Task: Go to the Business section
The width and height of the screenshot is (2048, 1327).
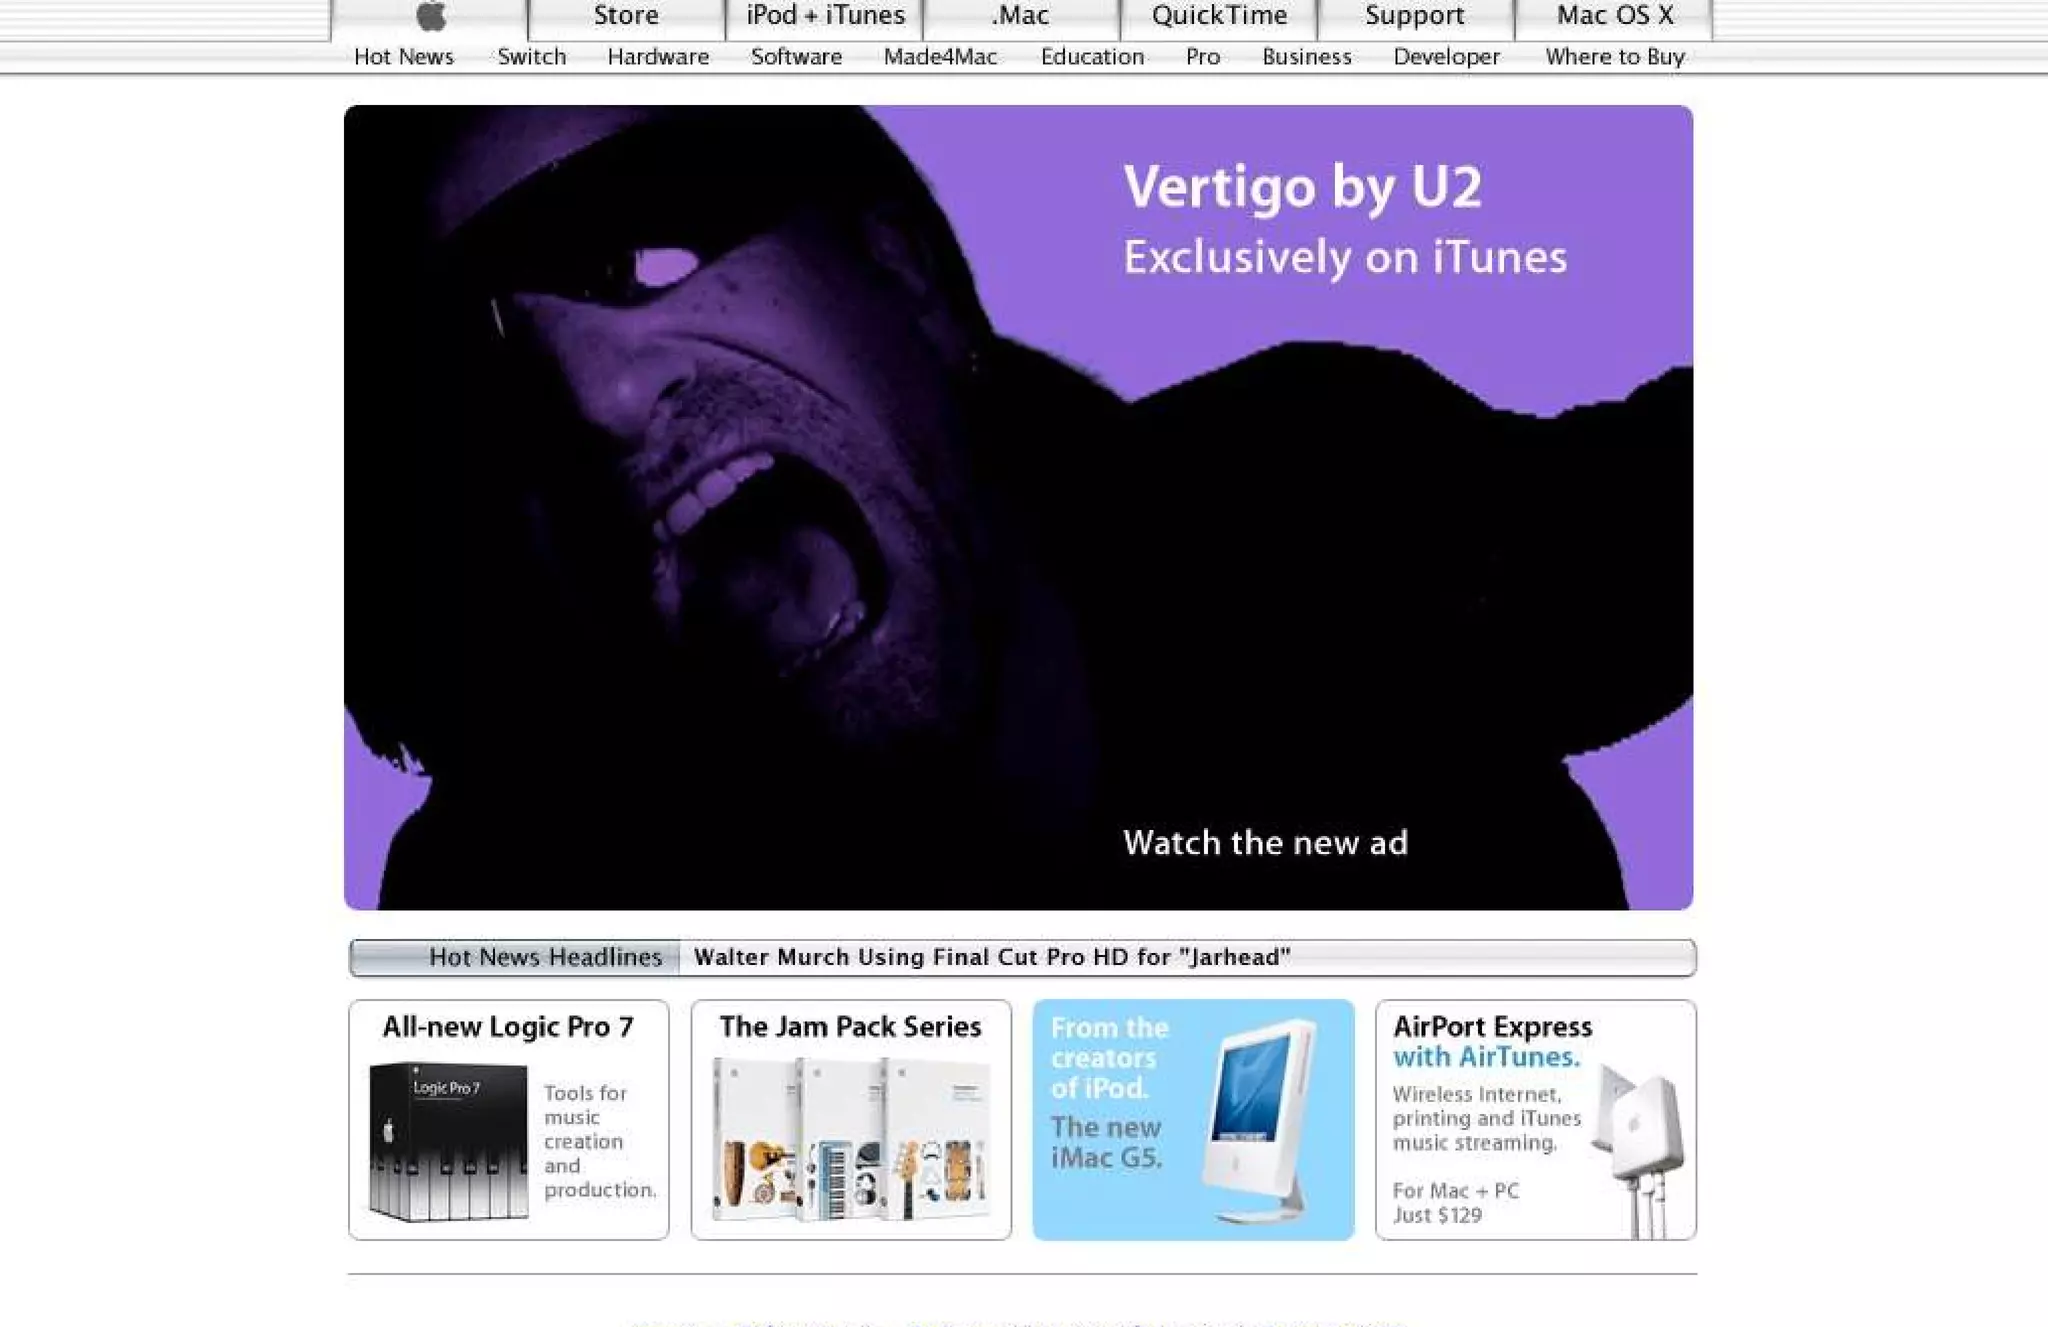Action: click(x=1307, y=57)
